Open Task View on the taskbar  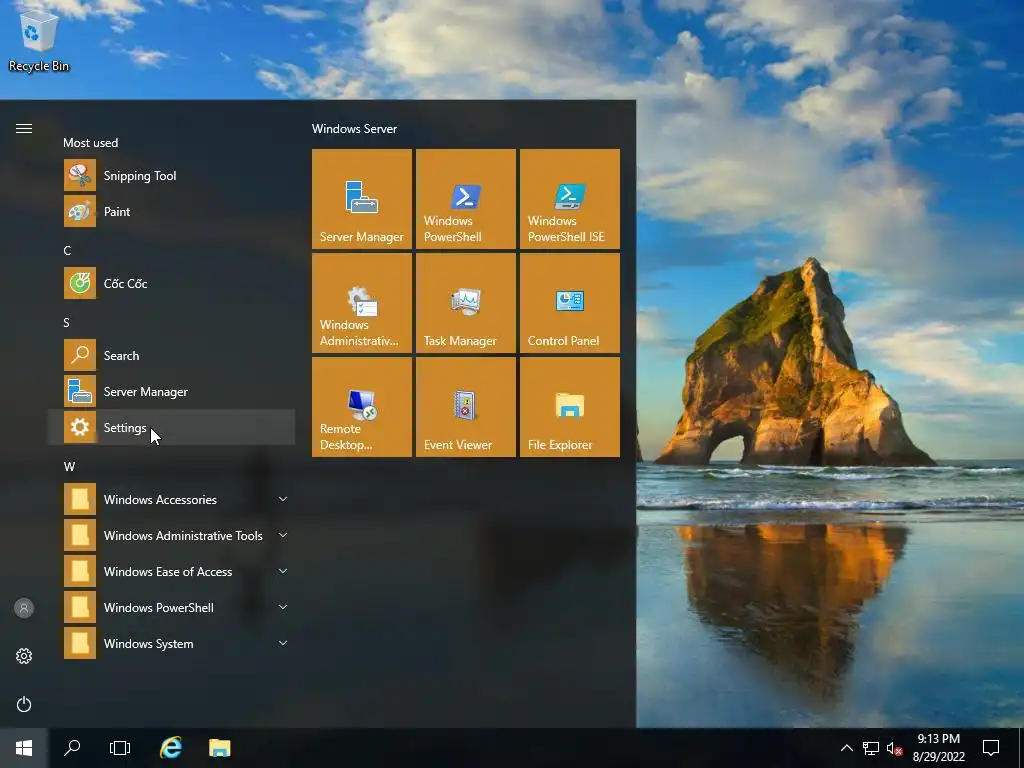[120, 748]
